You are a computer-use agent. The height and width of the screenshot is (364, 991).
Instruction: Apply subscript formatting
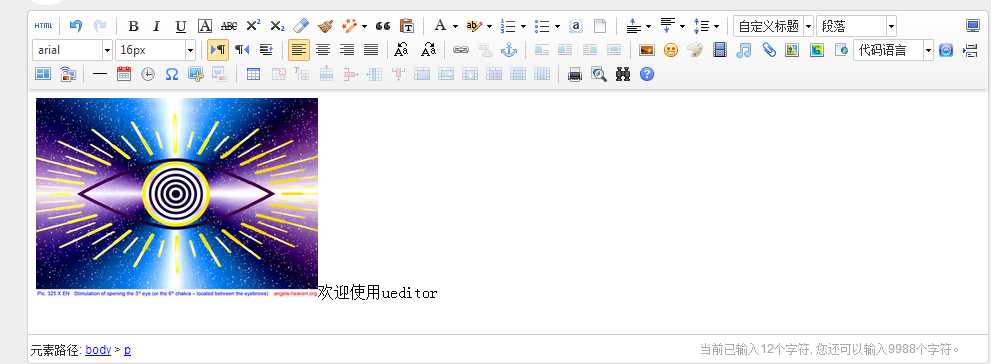click(277, 26)
